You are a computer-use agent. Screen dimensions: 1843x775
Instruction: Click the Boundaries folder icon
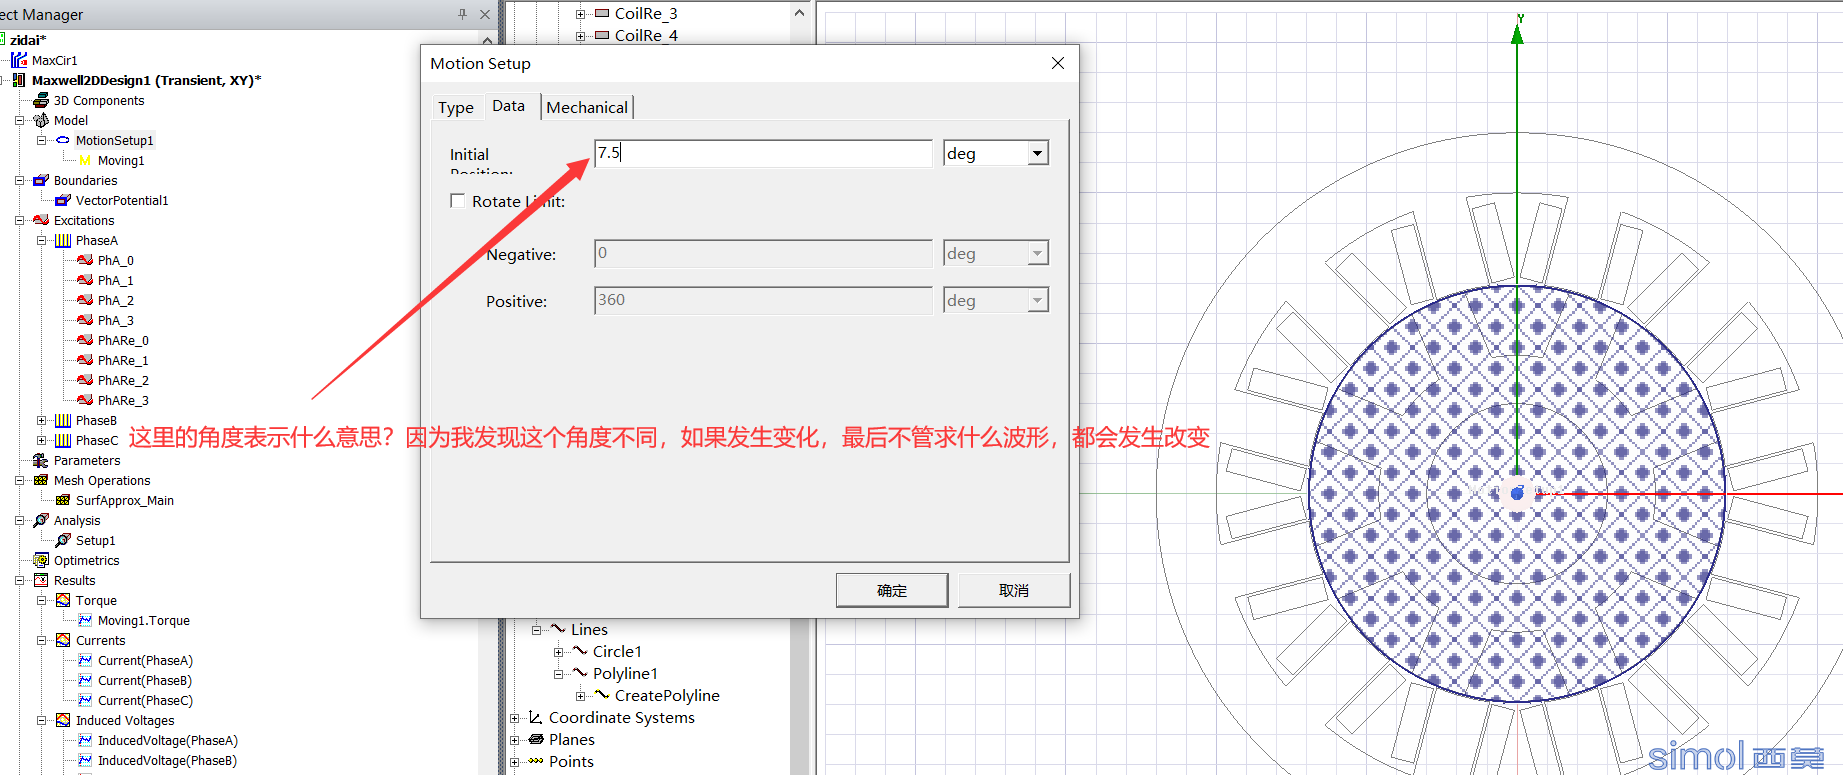tap(41, 180)
